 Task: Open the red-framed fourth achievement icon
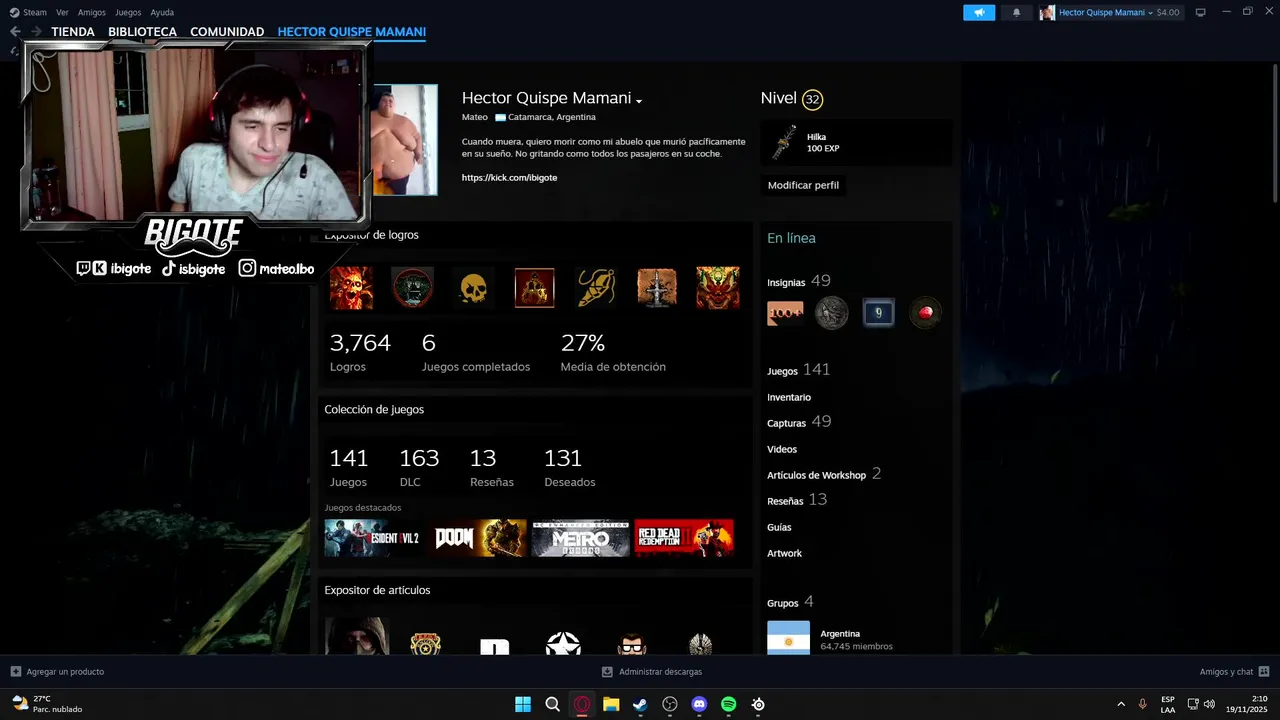(534, 288)
